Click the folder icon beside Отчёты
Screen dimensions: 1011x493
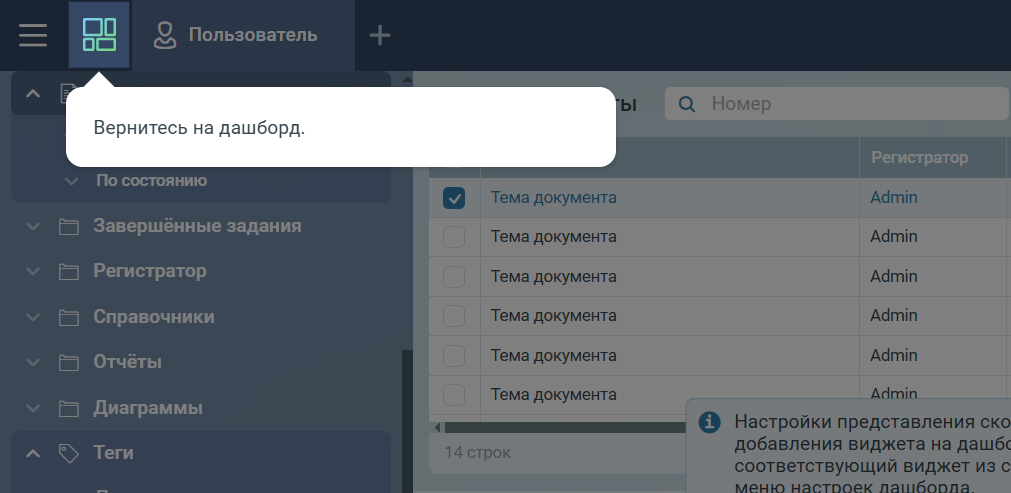point(69,362)
